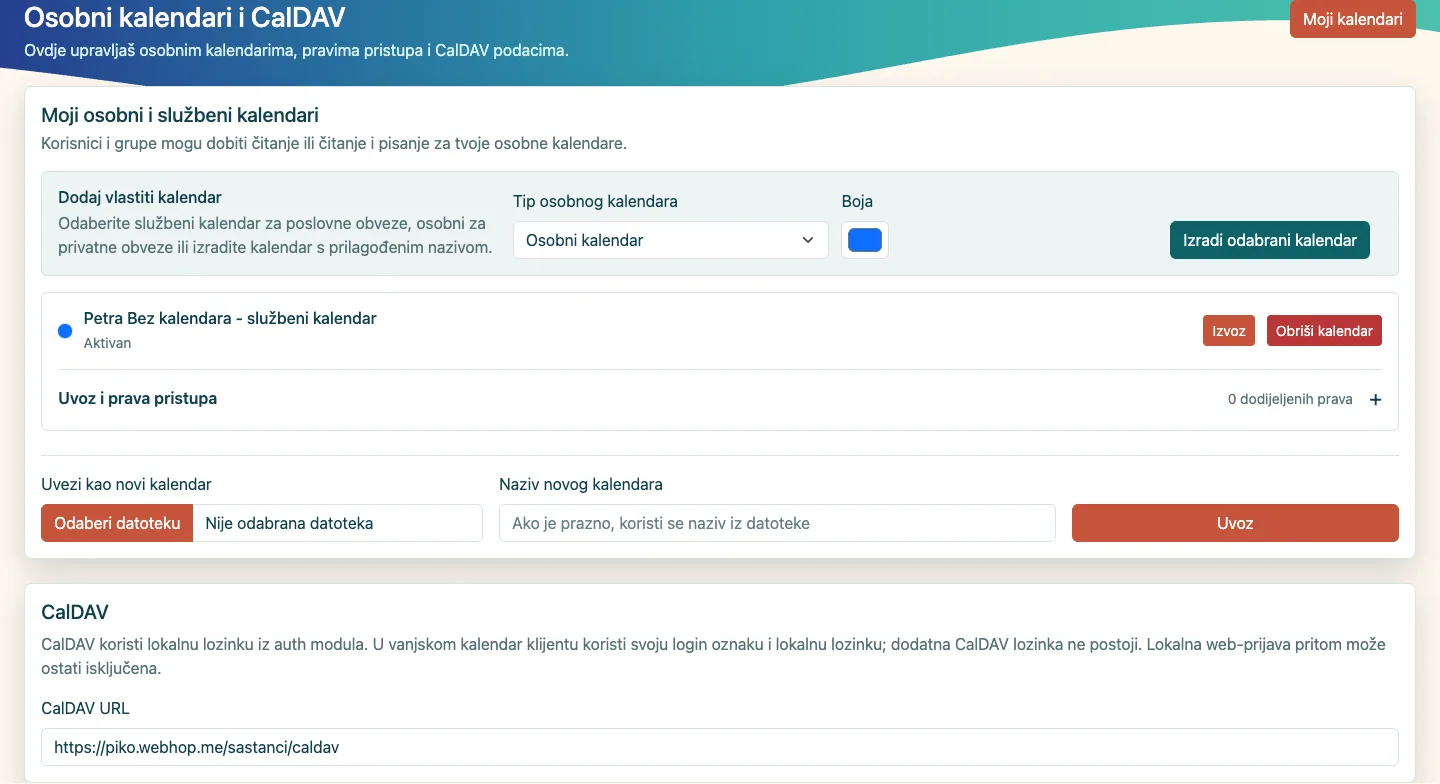Select the Petra Bez kalendara title

[230, 319]
